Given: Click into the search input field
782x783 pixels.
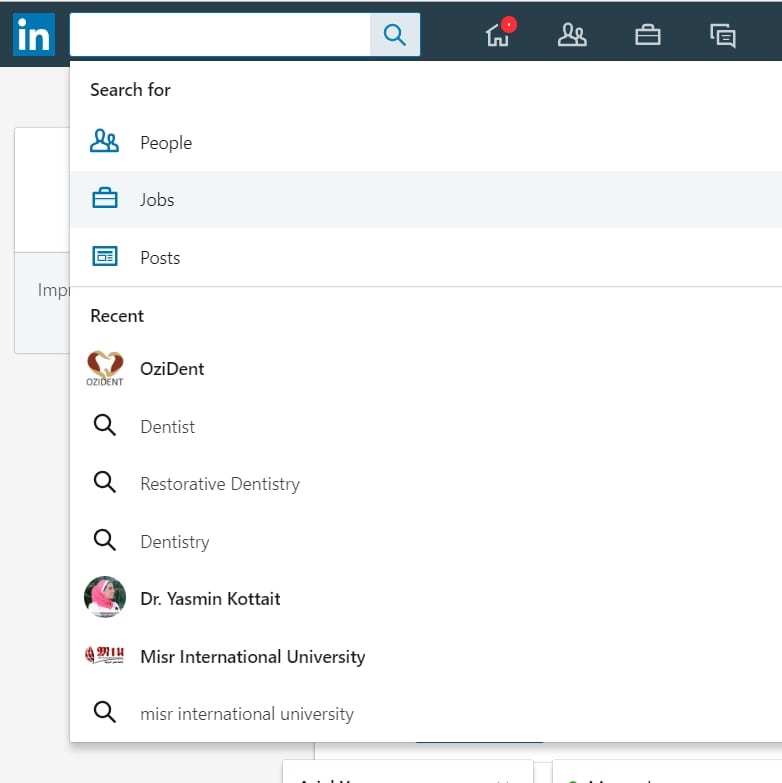Looking at the screenshot, I should coord(220,34).
